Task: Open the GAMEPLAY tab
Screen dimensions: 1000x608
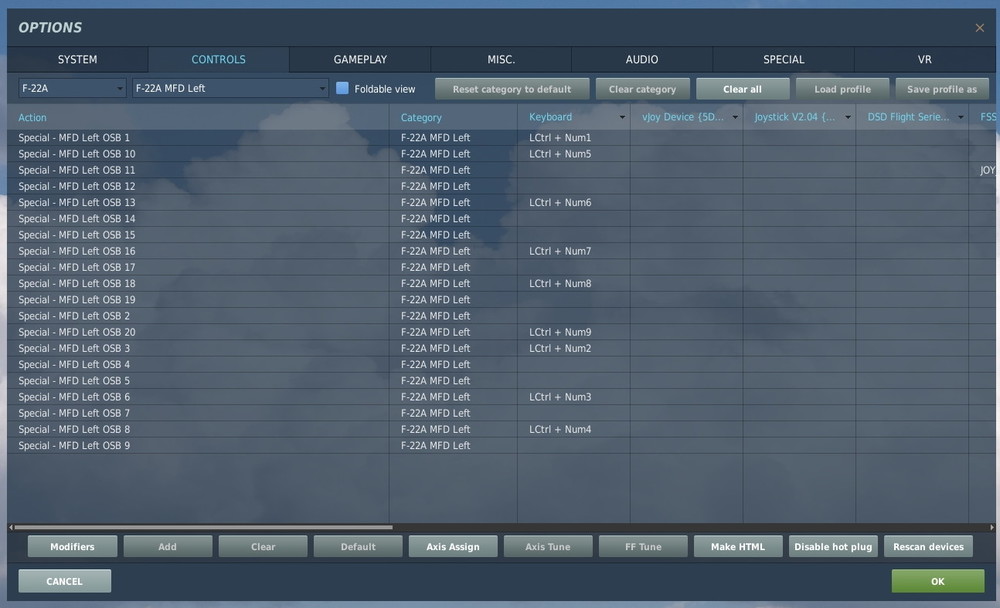Action: click(360, 59)
